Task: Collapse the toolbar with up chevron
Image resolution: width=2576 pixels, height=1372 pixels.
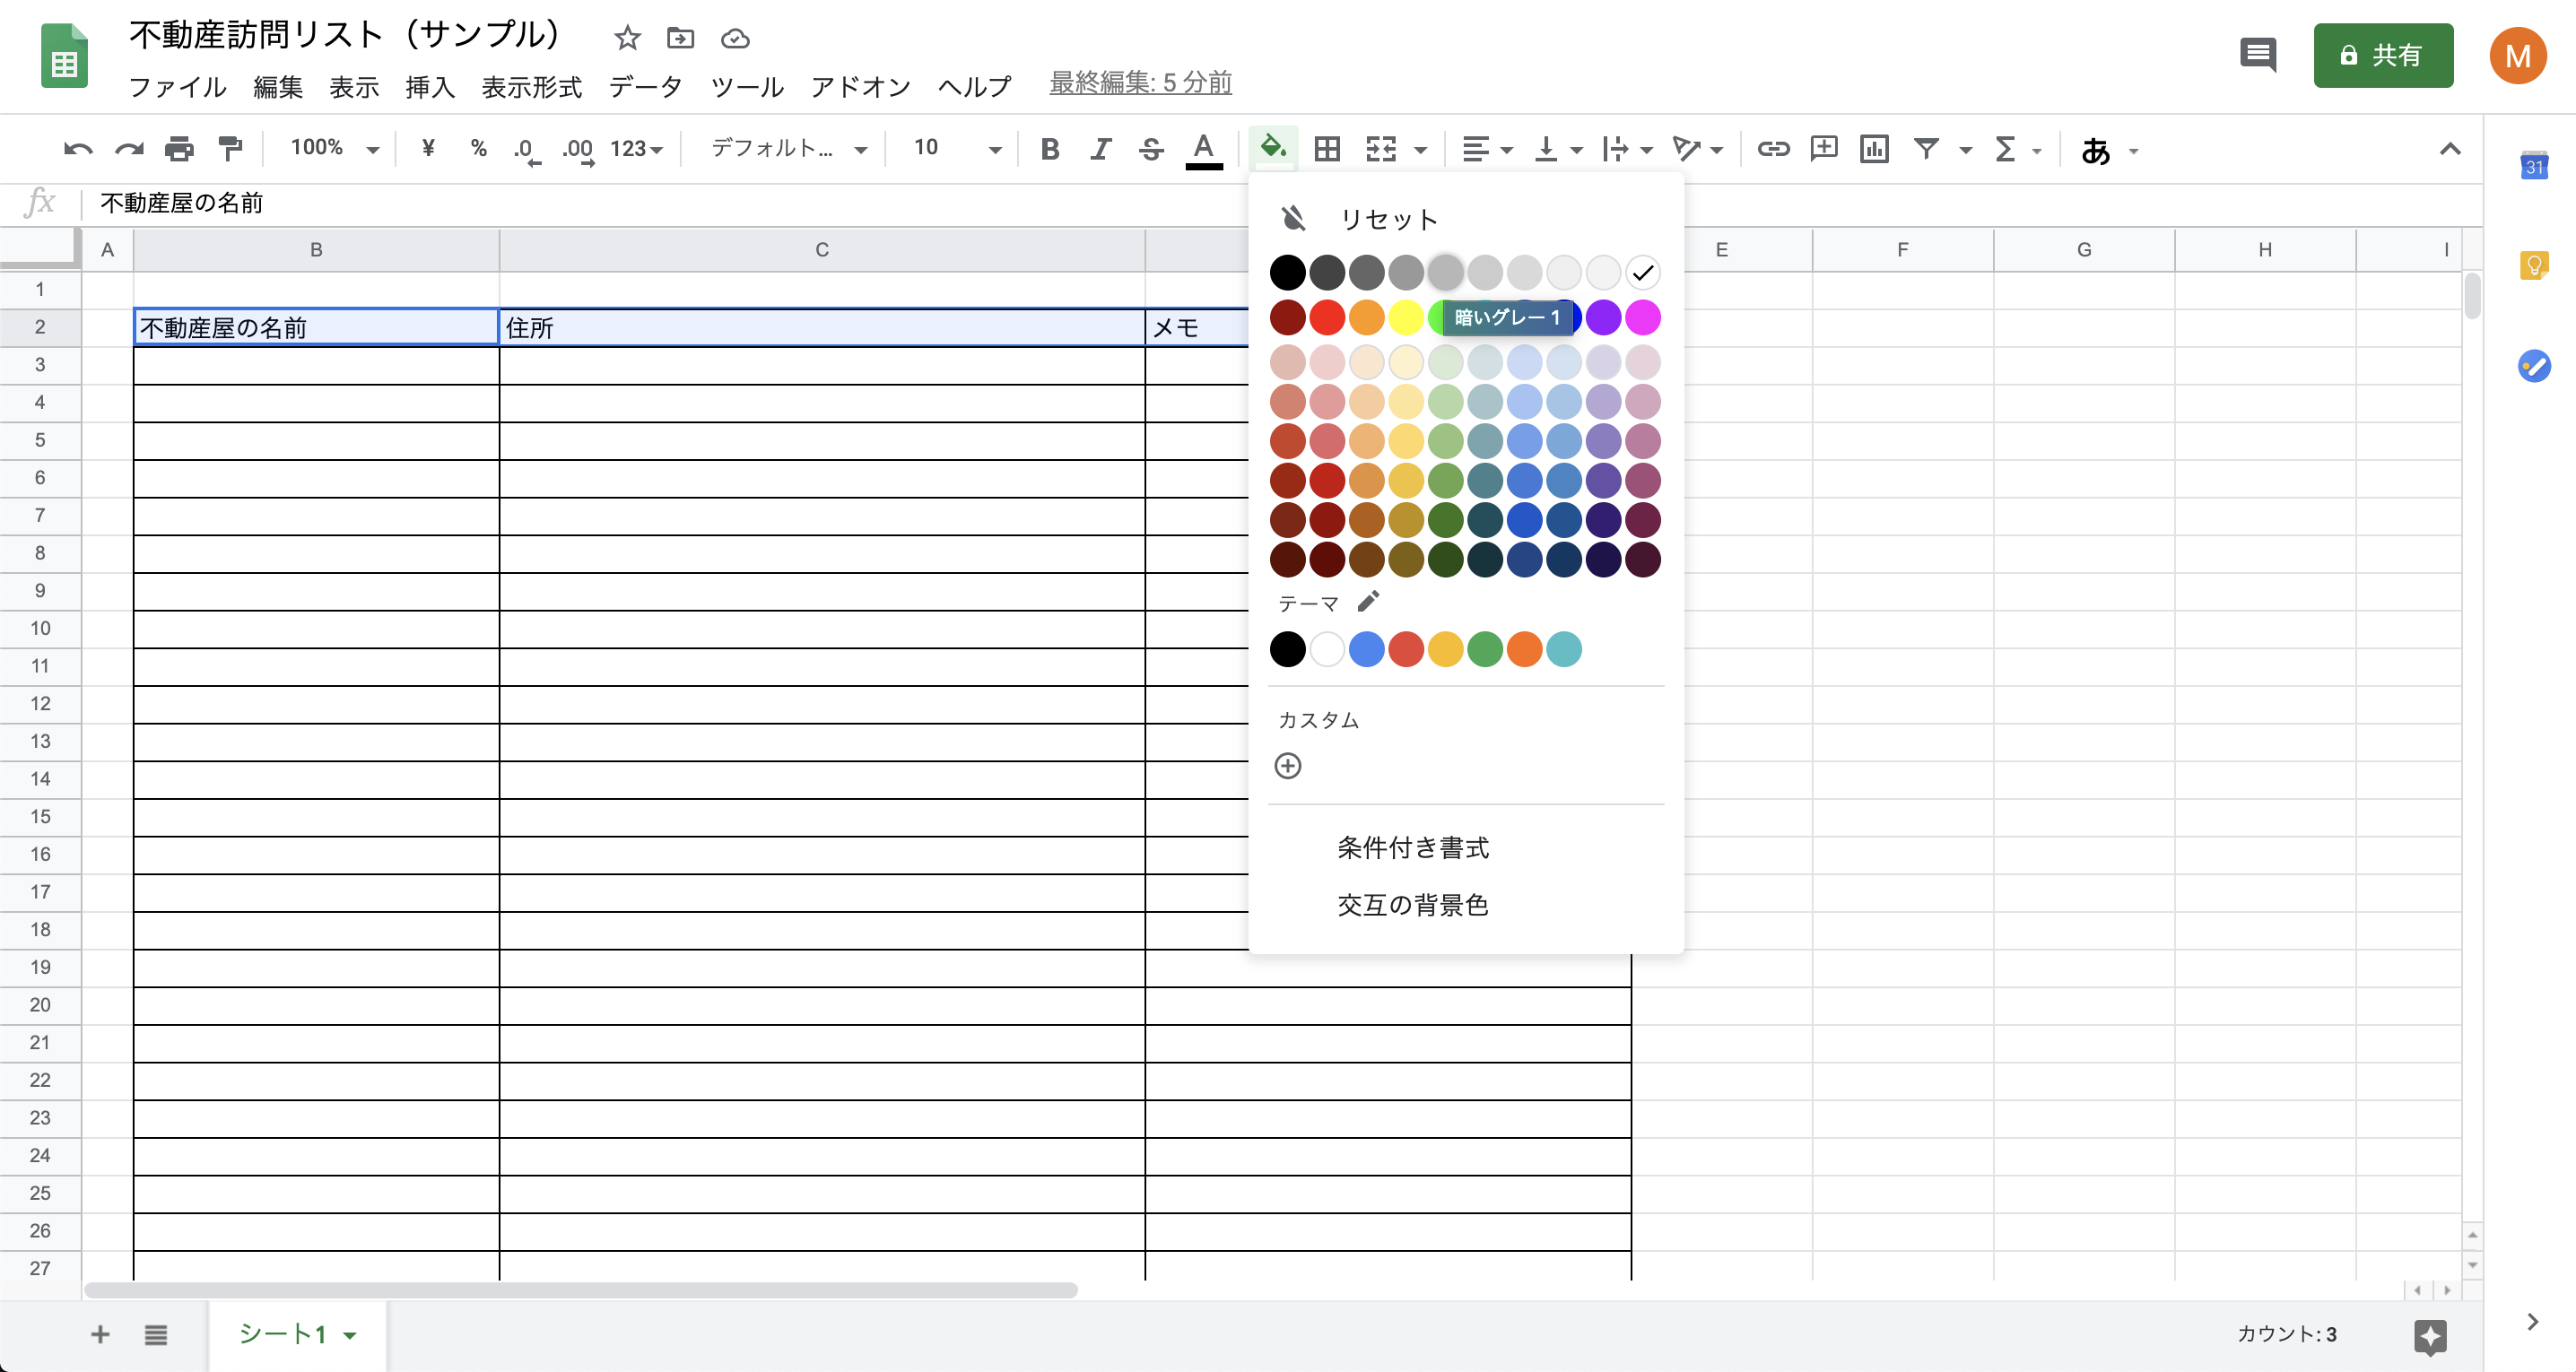Action: coord(2449,149)
